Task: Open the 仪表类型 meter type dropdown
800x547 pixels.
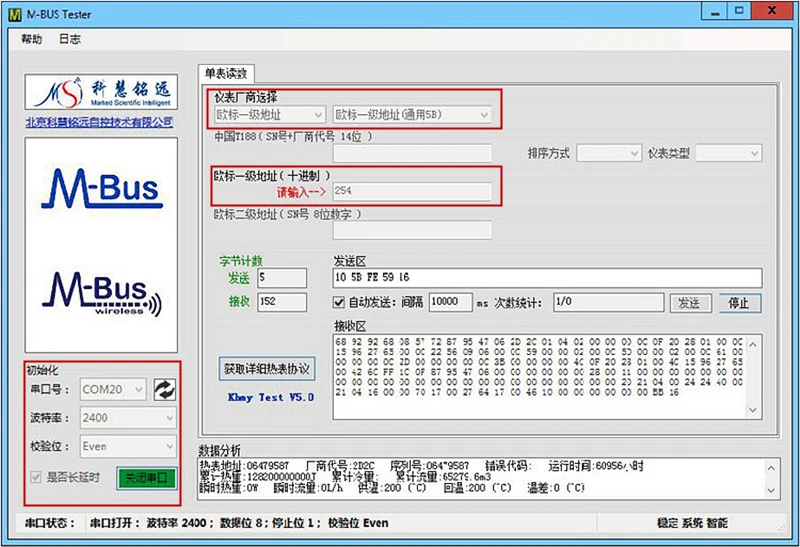Action: click(730, 153)
